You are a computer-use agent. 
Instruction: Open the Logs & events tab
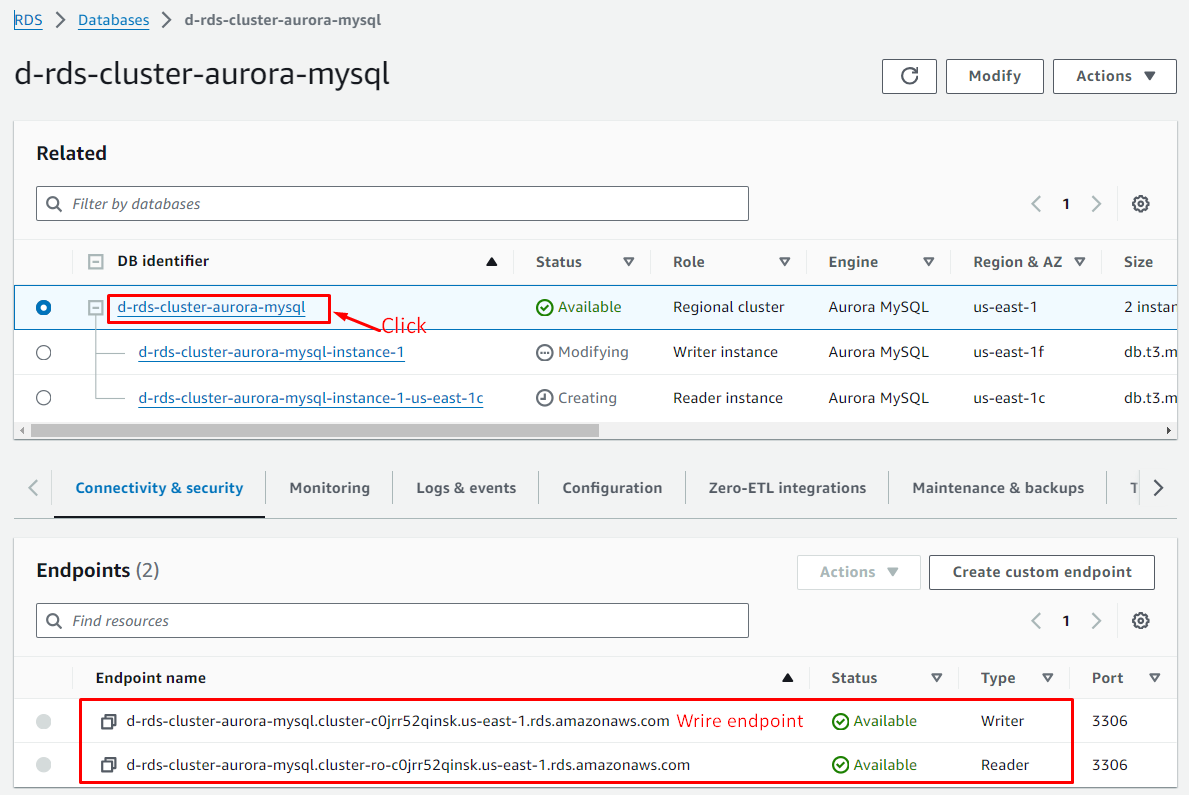[466, 488]
